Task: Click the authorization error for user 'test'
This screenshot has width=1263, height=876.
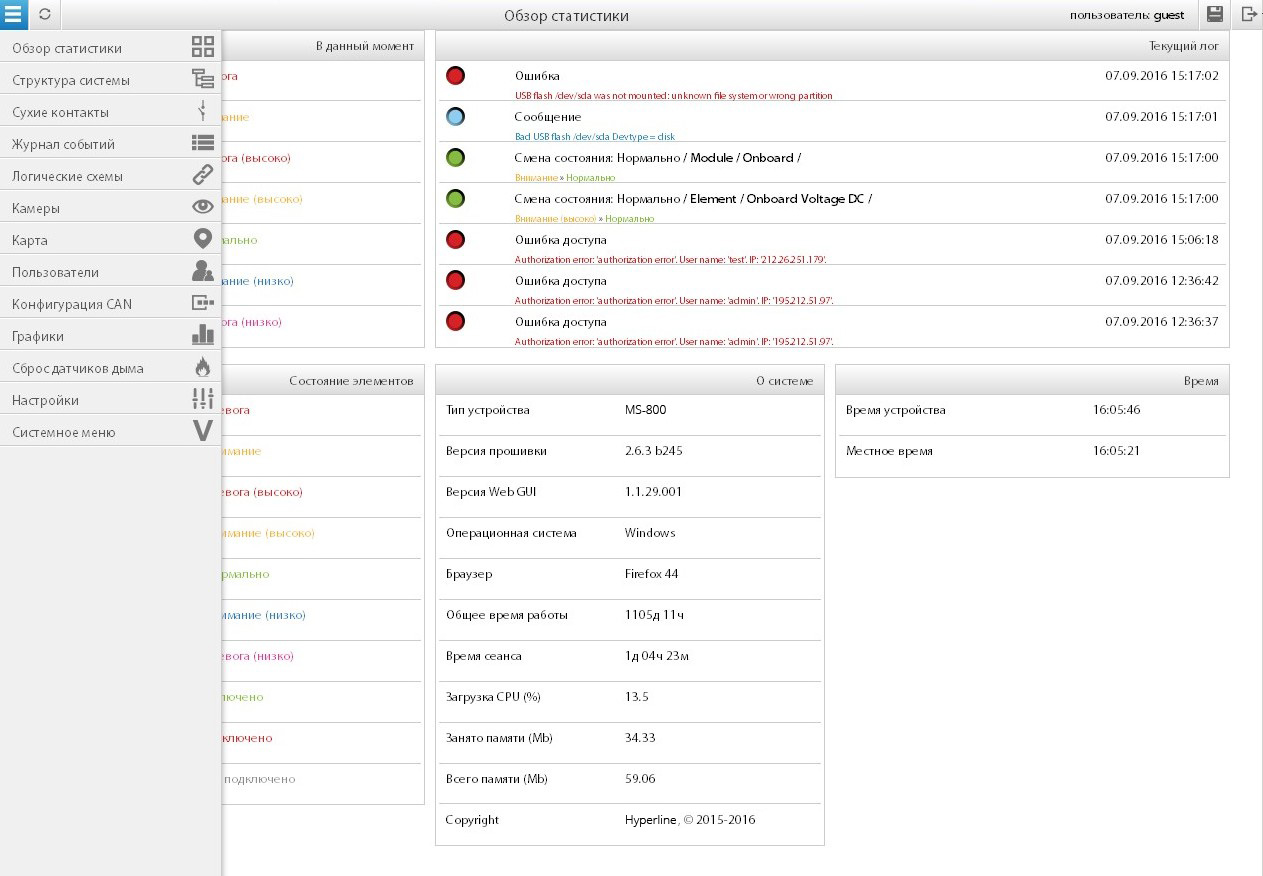Action: pyautogui.click(x=670, y=260)
